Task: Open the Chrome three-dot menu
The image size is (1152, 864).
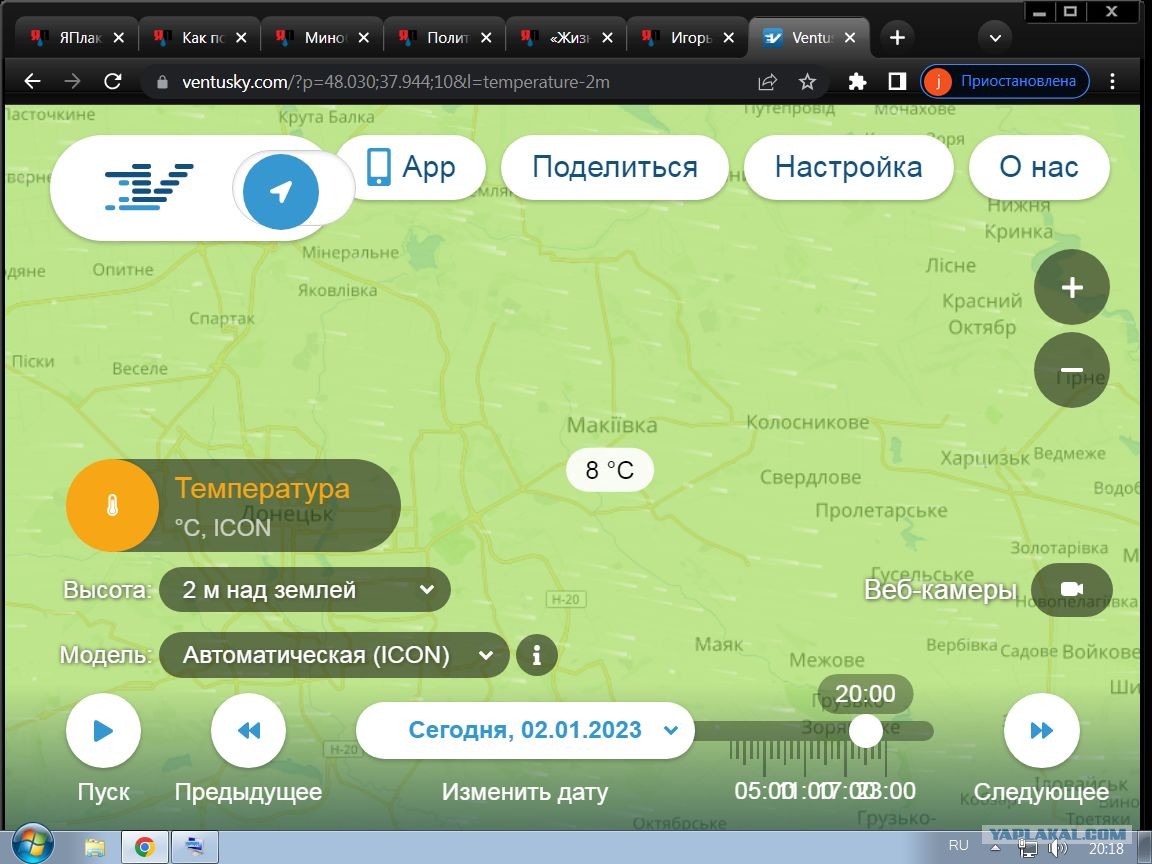Action: (x=1112, y=82)
